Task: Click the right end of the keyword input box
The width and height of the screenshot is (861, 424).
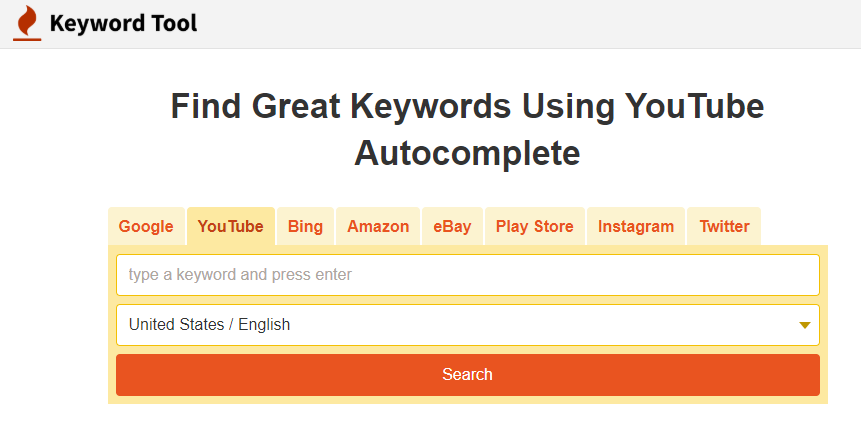Action: click(x=802, y=275)
